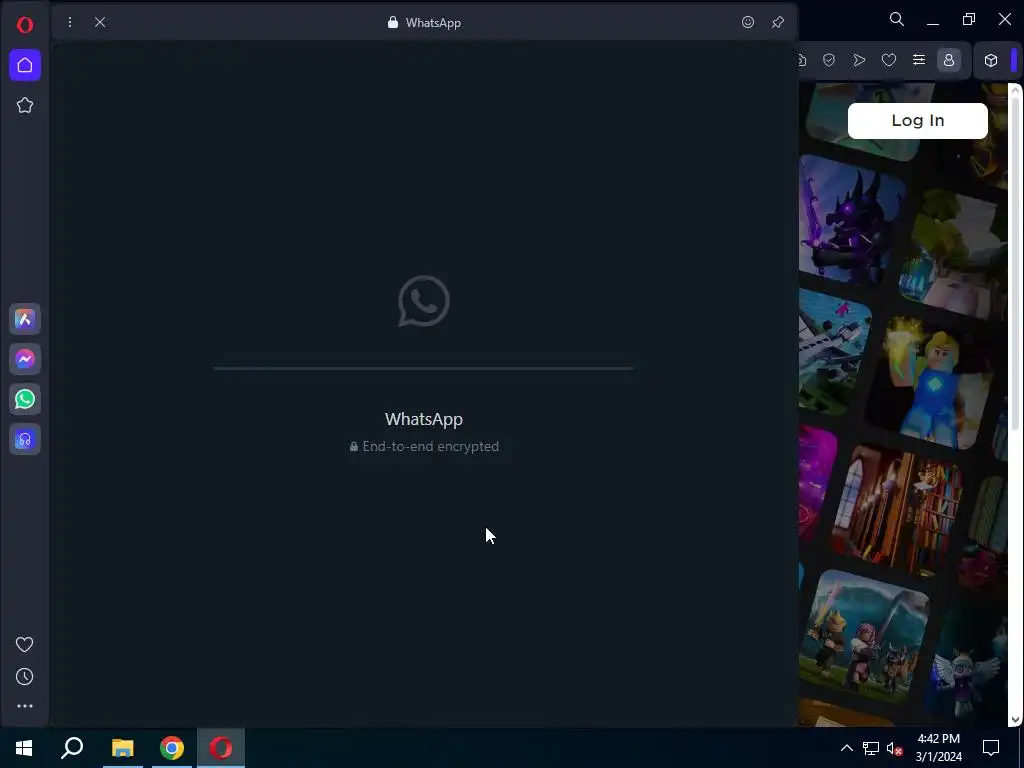Open the Opera main menu logo

tap(25, 25)
